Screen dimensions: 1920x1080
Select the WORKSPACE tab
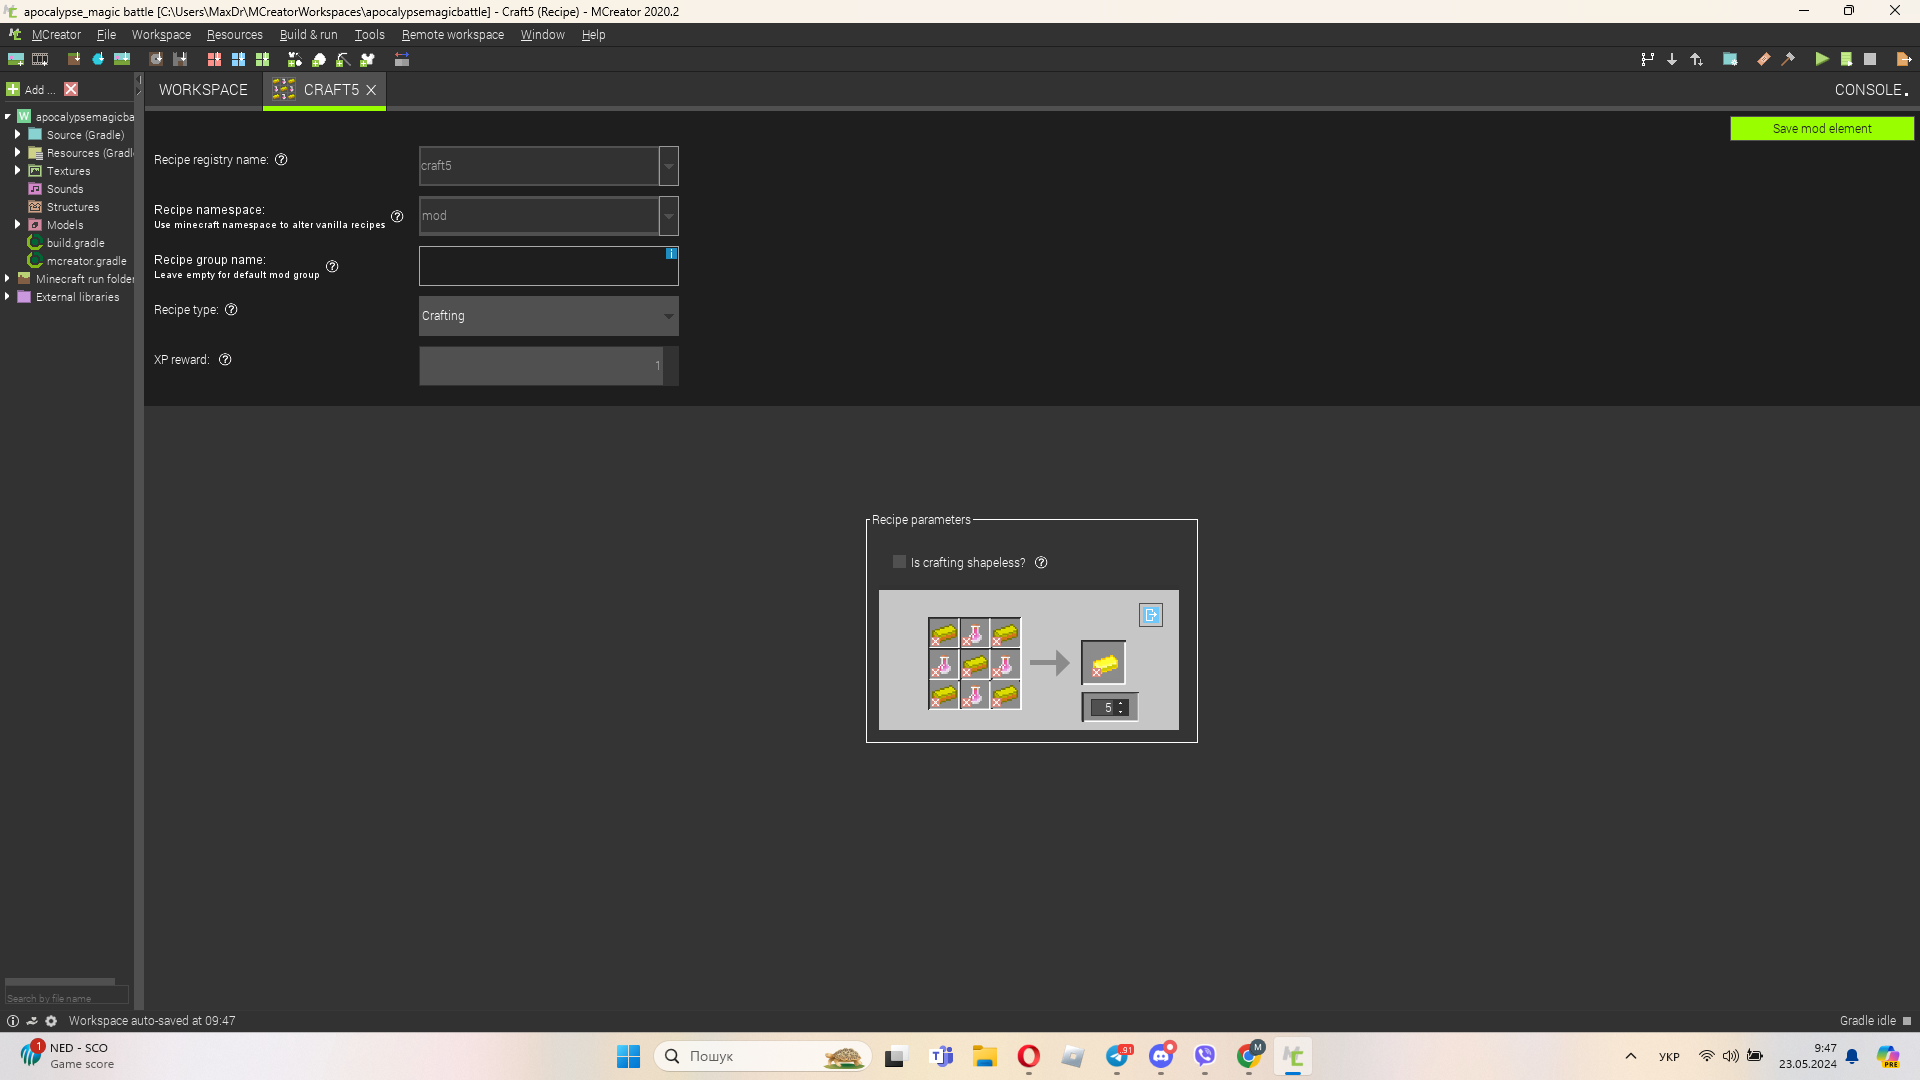coord(202,90)
